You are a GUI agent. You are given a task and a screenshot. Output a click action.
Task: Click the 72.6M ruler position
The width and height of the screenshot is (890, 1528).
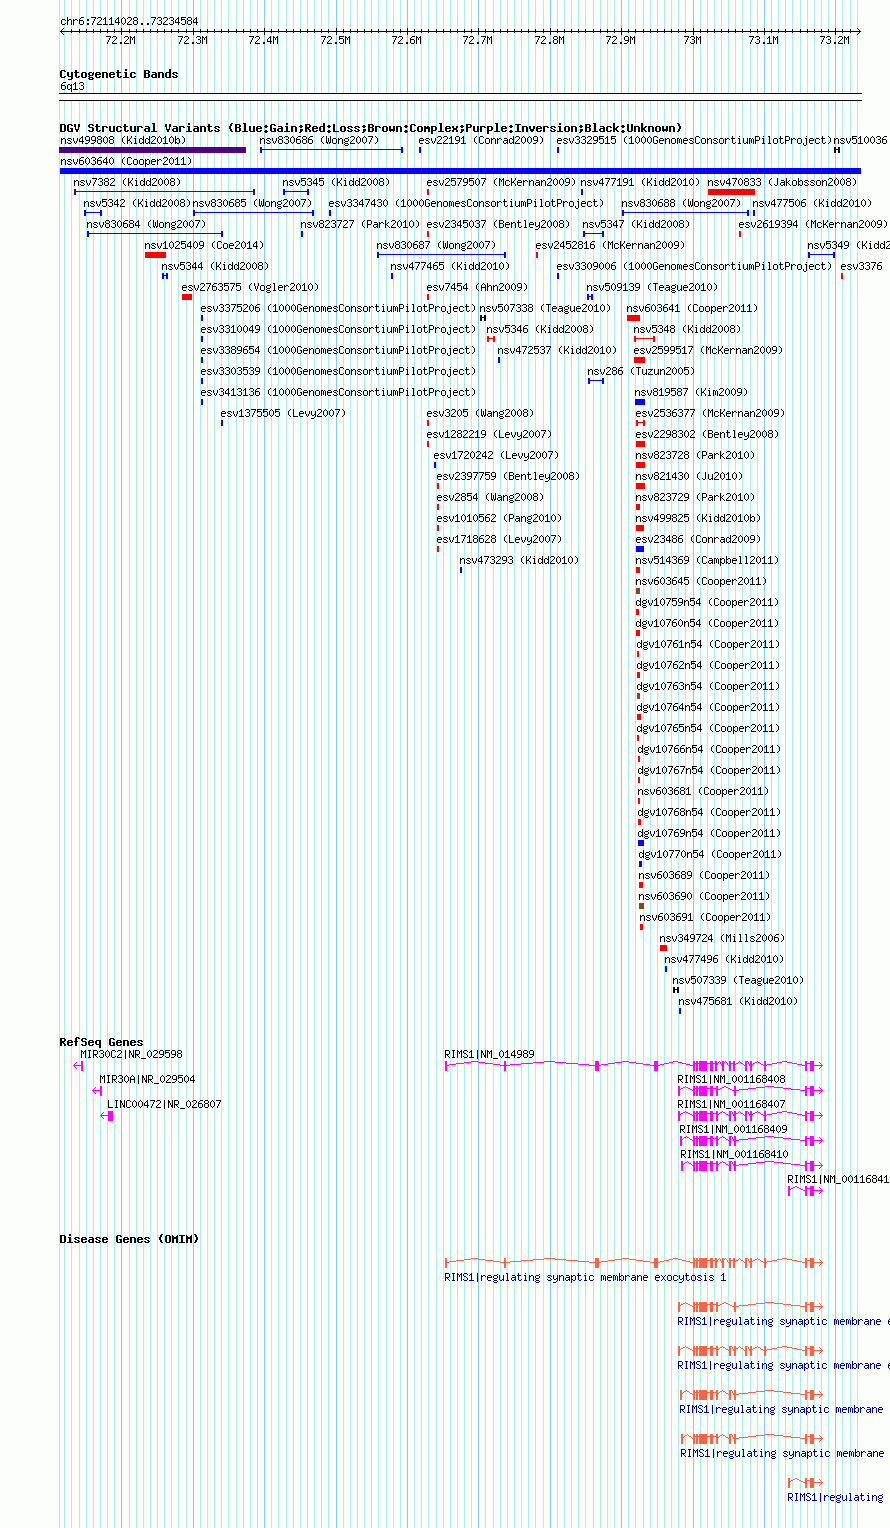[x=406, y=40]
